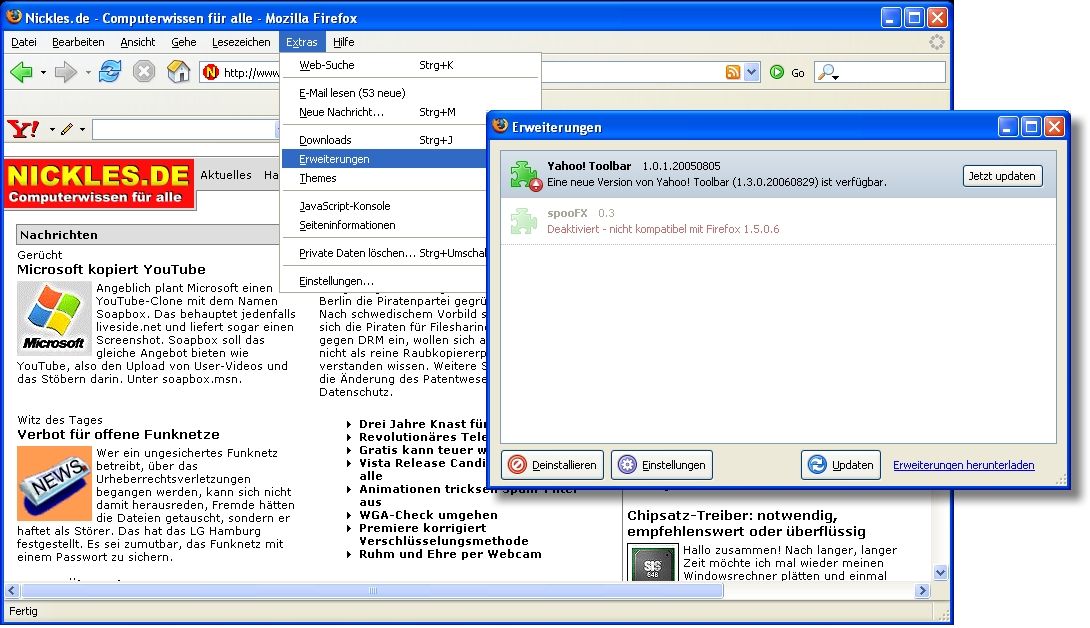This screenshot has height=628, width=1090.
Task: Click the Go label button
Action: (x=797, y=72)
